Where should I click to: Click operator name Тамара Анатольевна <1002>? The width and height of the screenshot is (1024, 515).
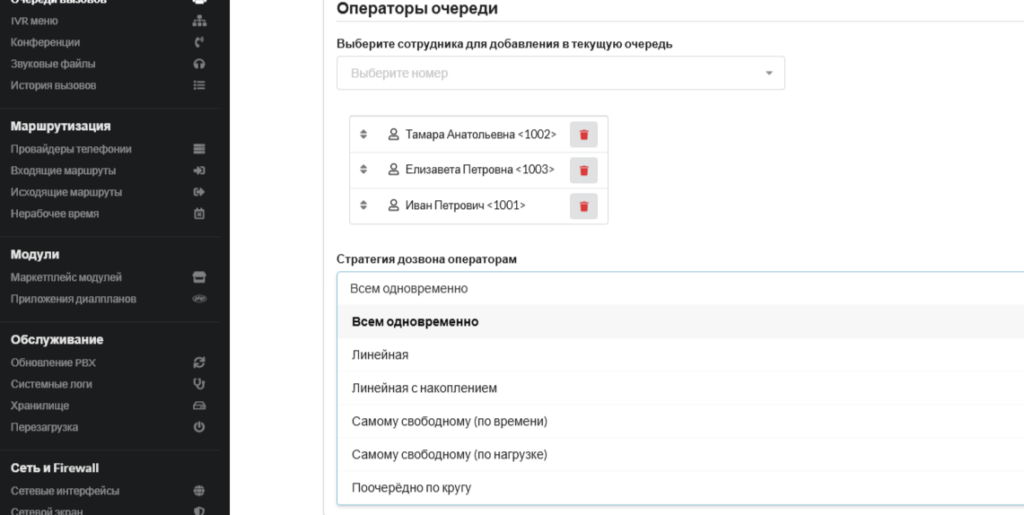481,134
